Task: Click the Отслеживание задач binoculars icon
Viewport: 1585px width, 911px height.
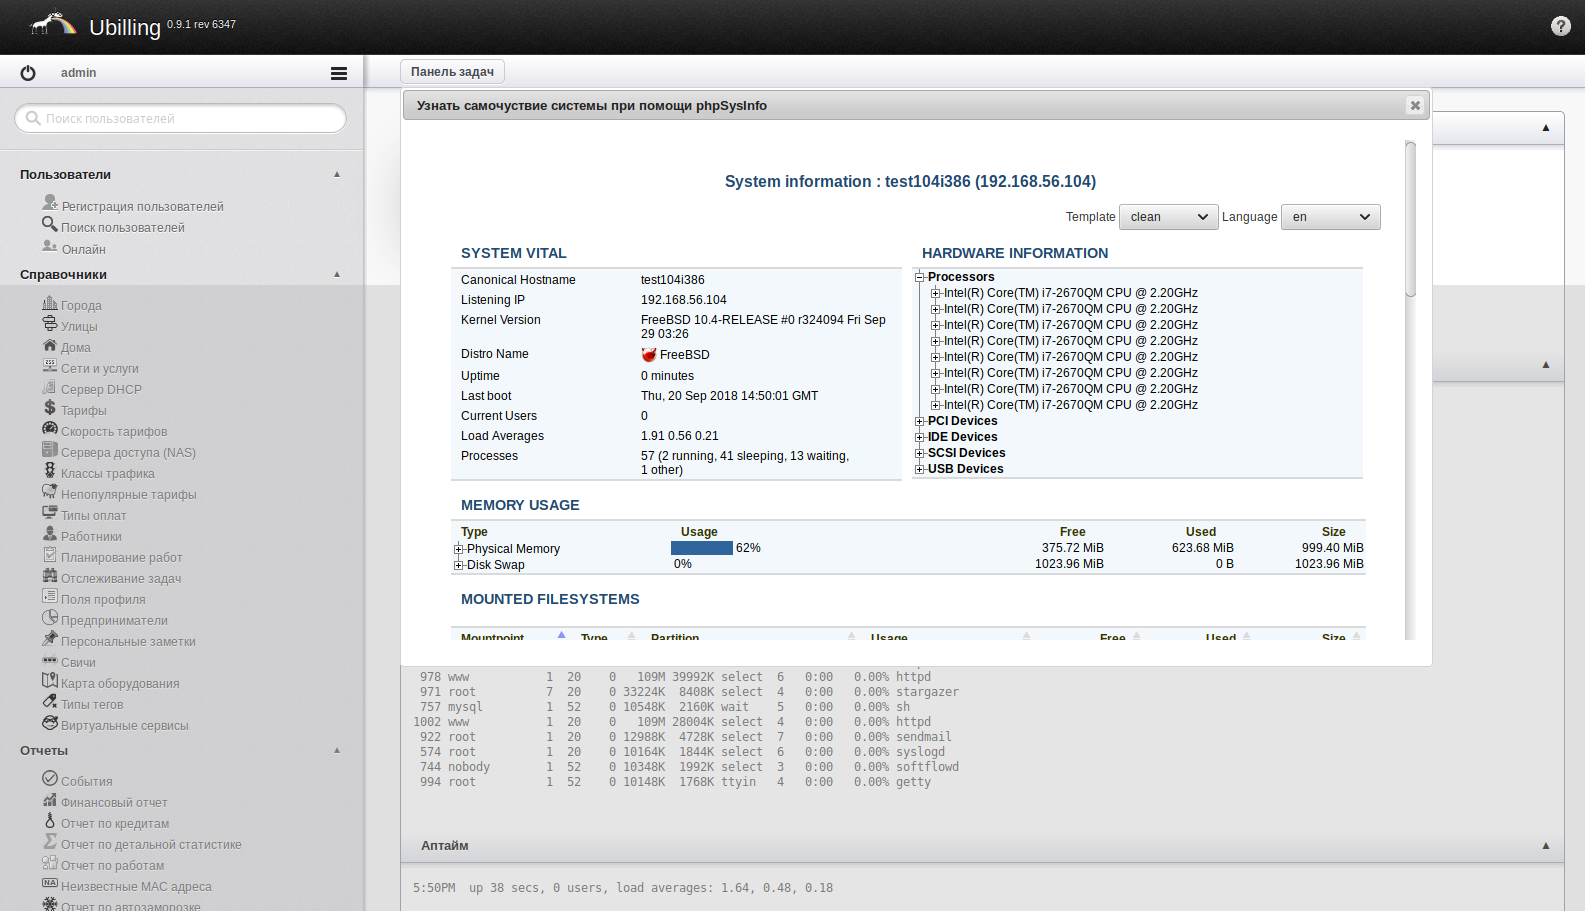Action: pos(50,575)
